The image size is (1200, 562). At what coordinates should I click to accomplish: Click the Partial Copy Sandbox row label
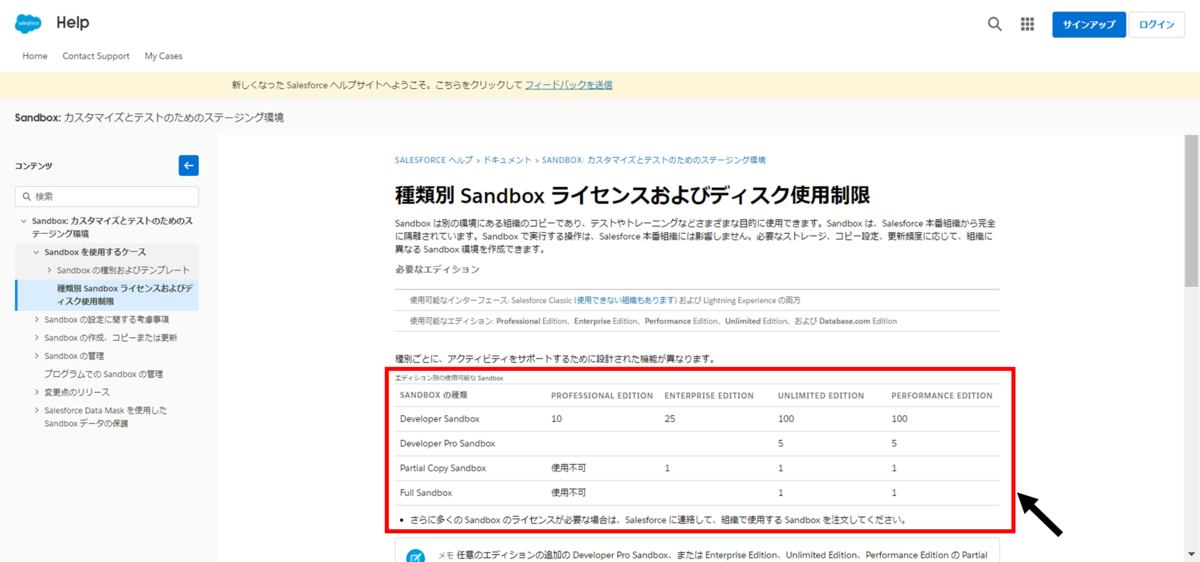(442, 468)
